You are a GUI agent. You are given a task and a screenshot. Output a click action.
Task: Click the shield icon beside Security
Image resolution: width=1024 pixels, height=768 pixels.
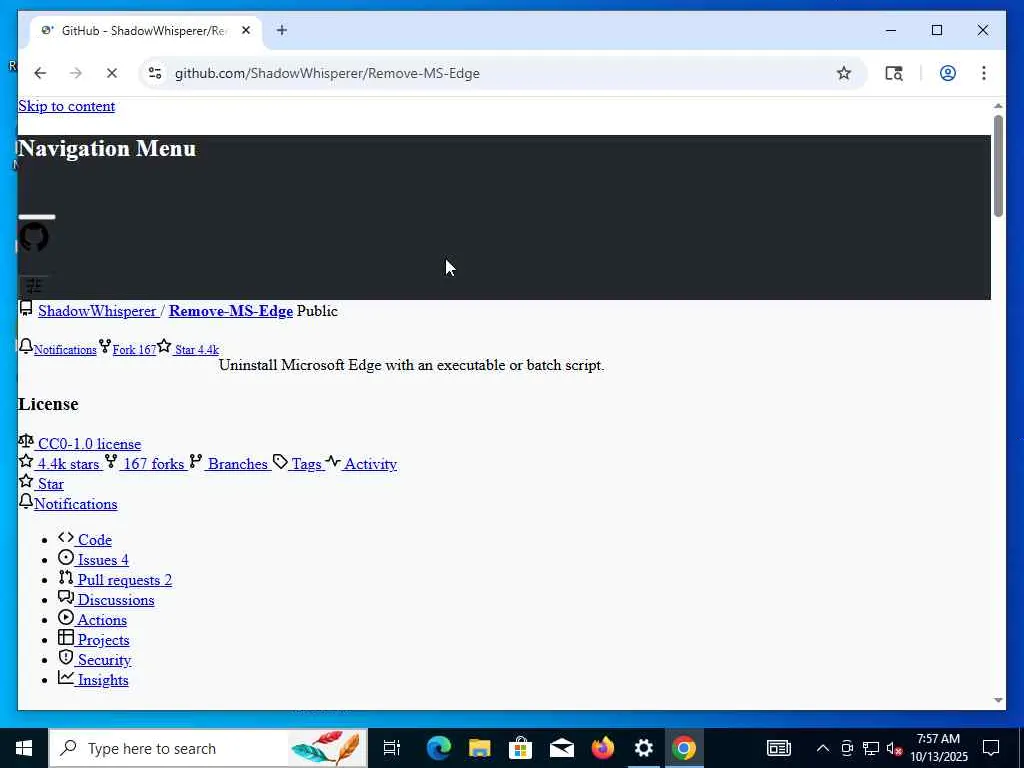[x=66, y=658]
